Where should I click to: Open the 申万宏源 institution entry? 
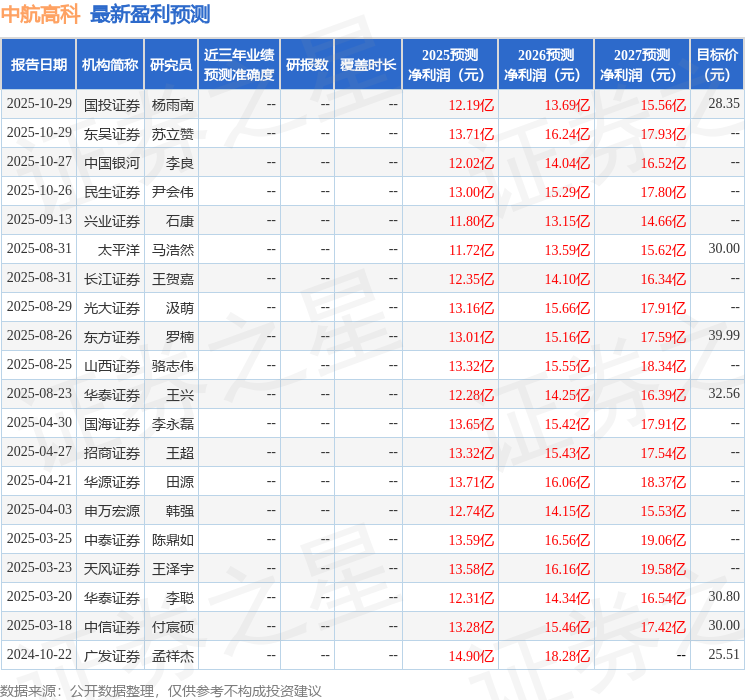pos(111,511)
